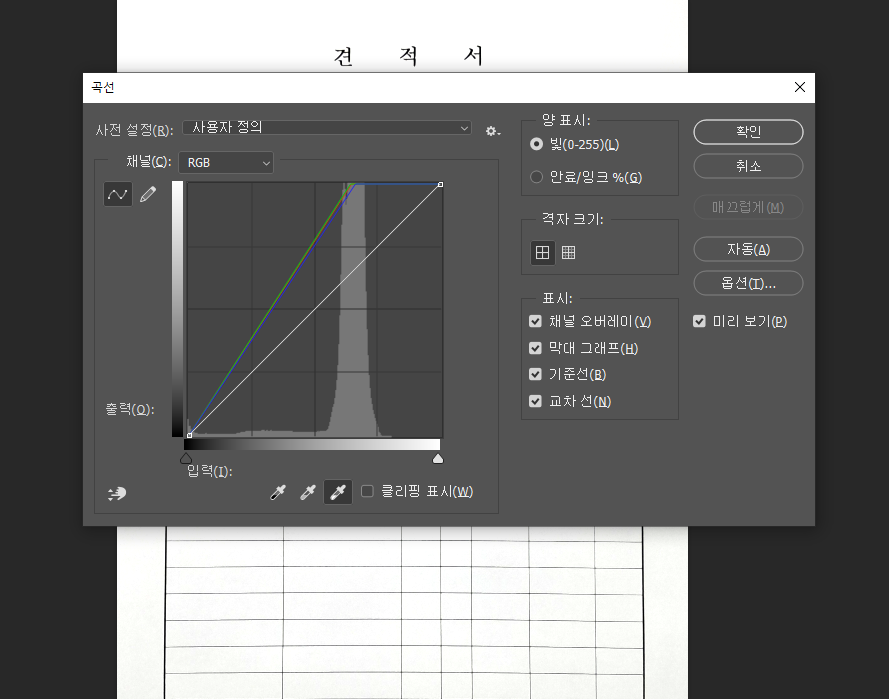Open the 옵션 button dialog
The height and width of the screenshot is (699, 889).
pyautogui.click(x=748, y=283)
